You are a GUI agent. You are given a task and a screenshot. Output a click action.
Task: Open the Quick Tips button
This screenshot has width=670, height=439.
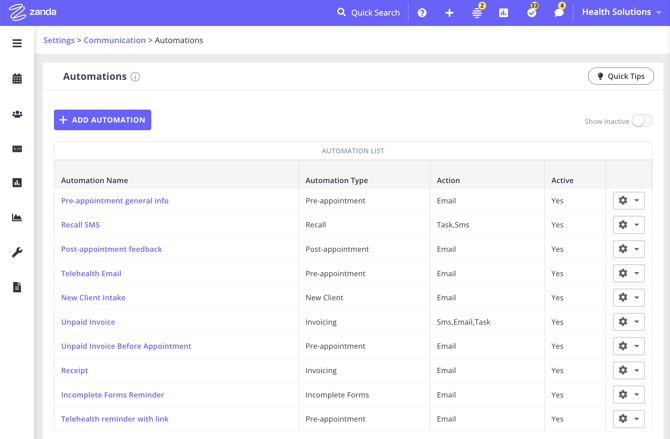[620, 76]
